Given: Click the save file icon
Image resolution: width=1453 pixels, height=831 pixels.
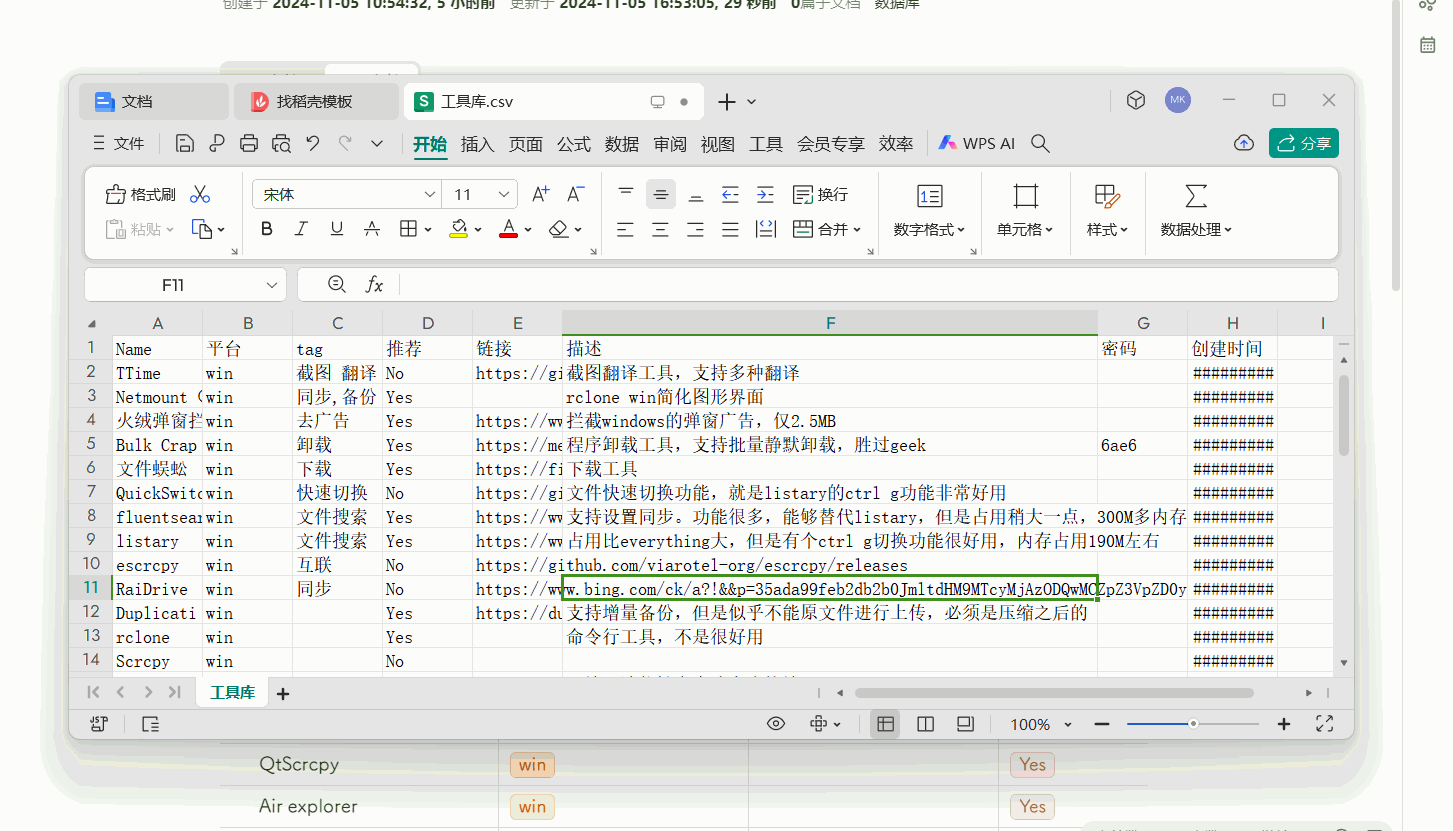Looking at the screenshot, I should tap(184, 144).
